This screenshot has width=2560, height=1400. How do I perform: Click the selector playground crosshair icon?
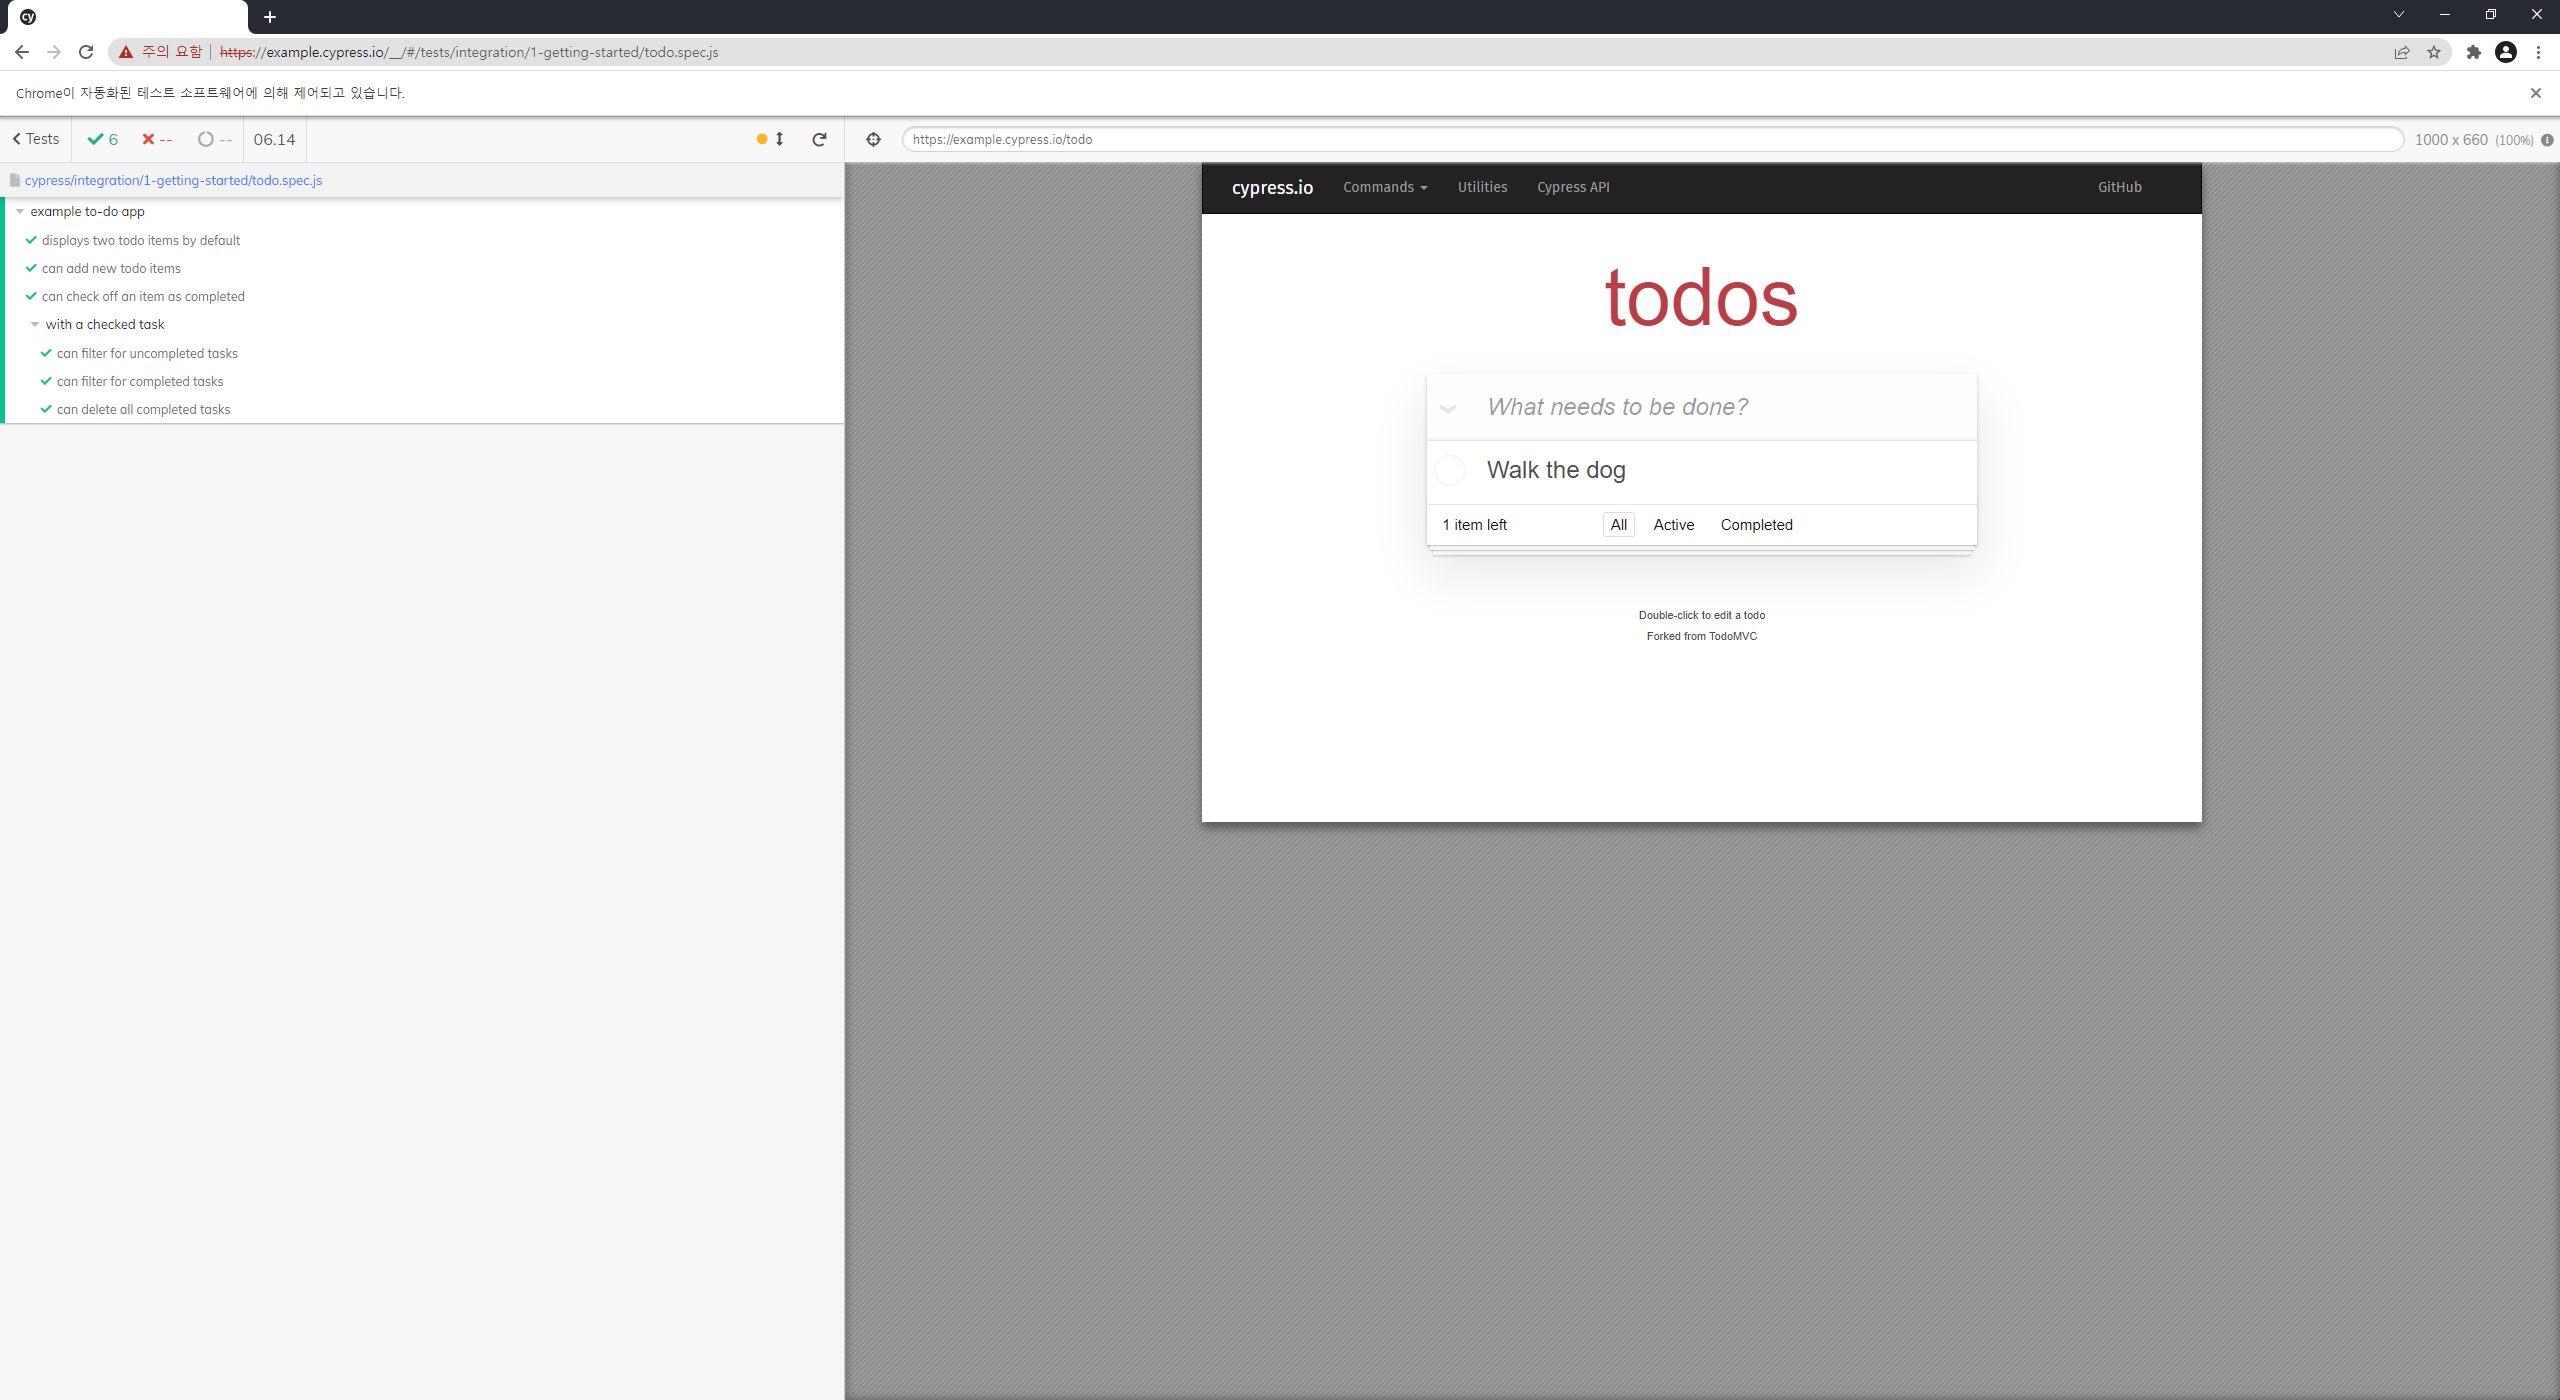point(873,139)
